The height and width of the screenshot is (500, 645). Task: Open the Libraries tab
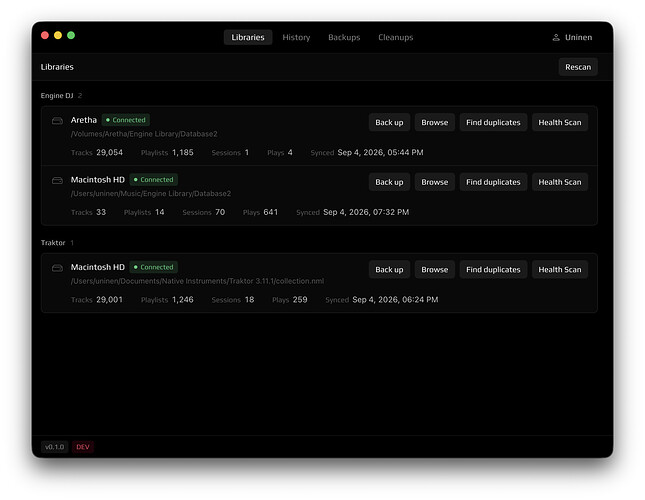pos(248,37)
